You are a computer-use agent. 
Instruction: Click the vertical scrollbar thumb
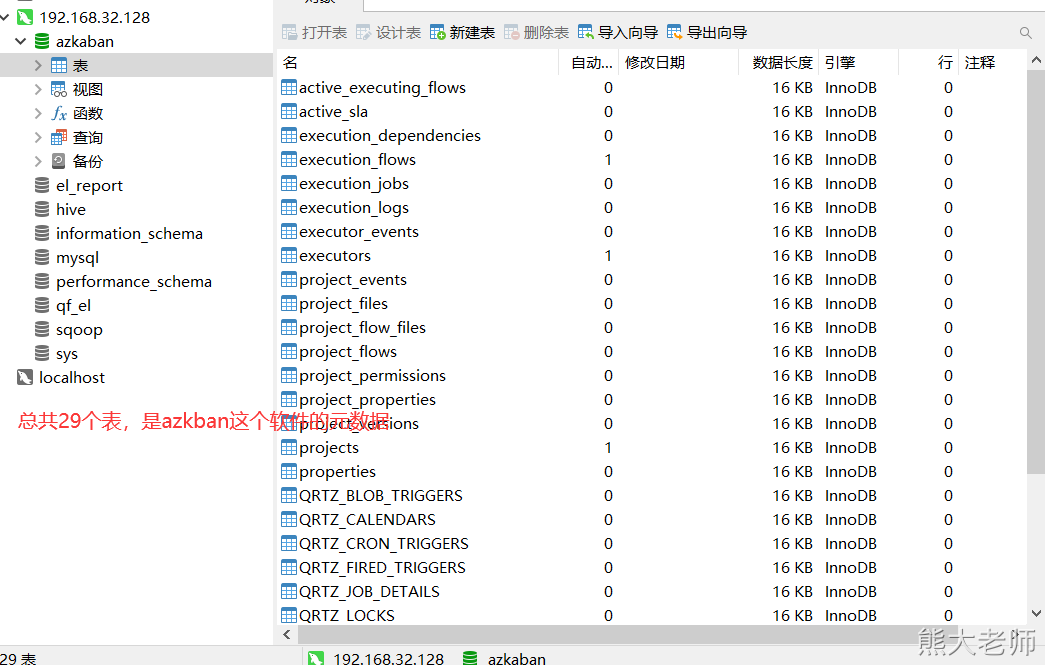click(x=1036, y=272)
